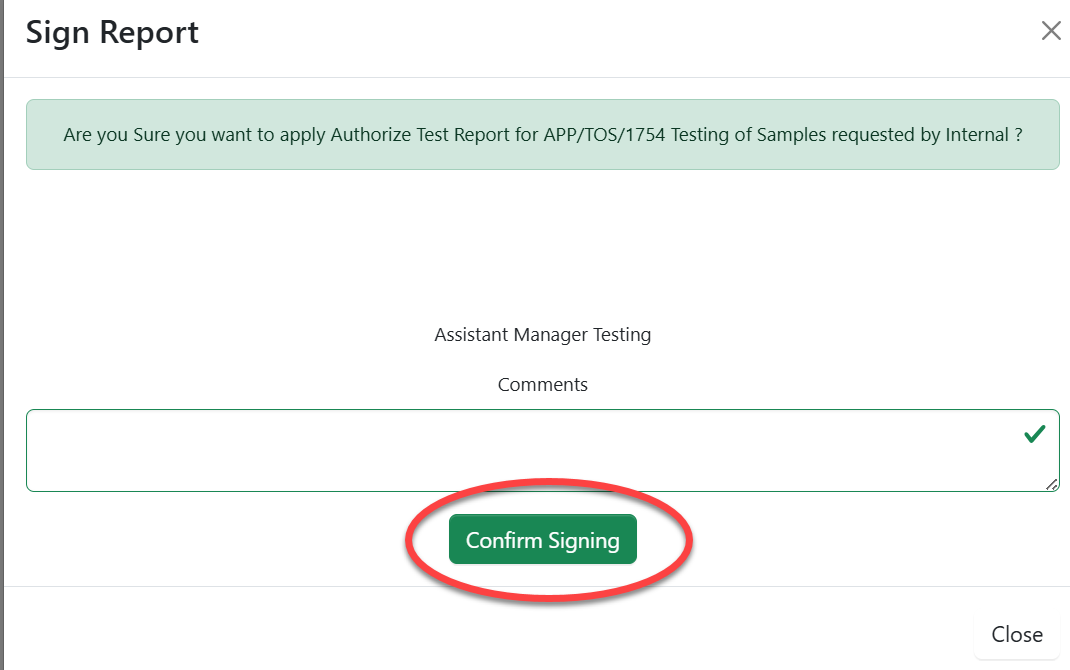Click the green validation checkmark icon
The image size is (1070, 670).
point(1034,434)
